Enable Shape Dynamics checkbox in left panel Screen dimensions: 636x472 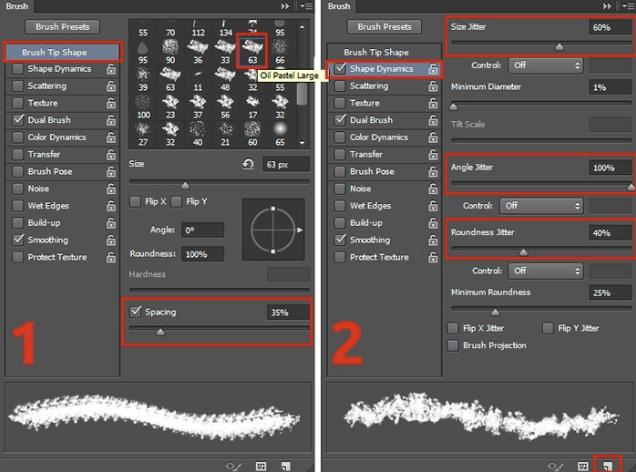tap(18, 69)
